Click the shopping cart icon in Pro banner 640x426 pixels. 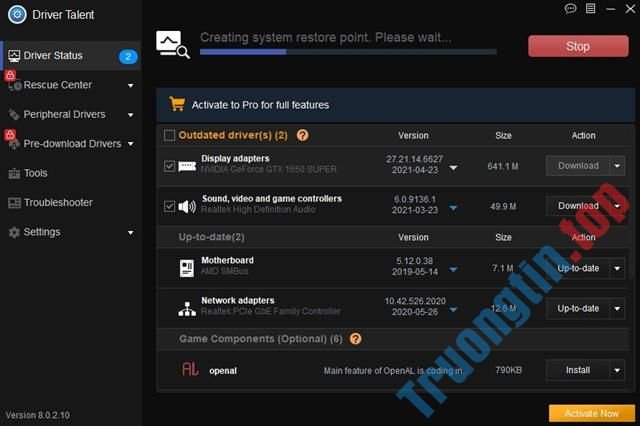pyautogui.click(x=177, y=104)
